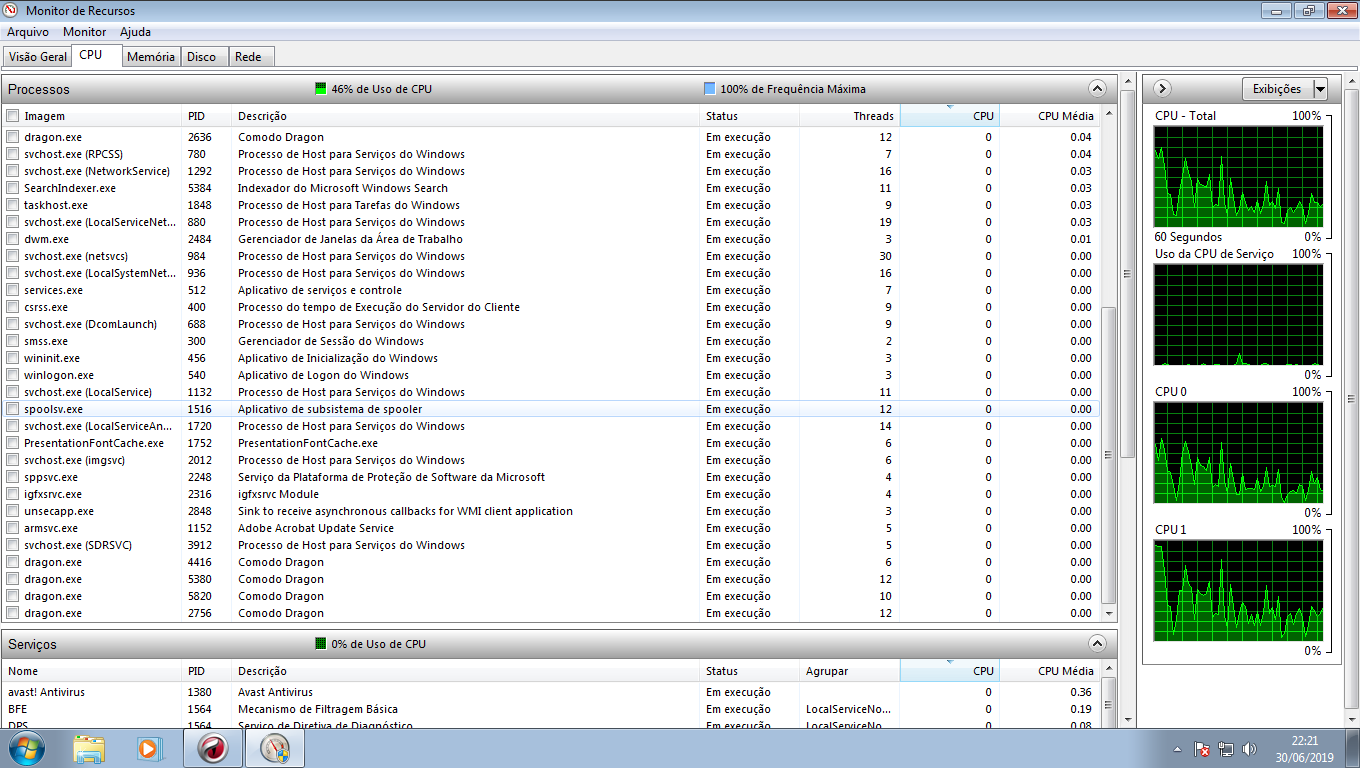Switch to Visão Geral tab

[x=38, y=57]
